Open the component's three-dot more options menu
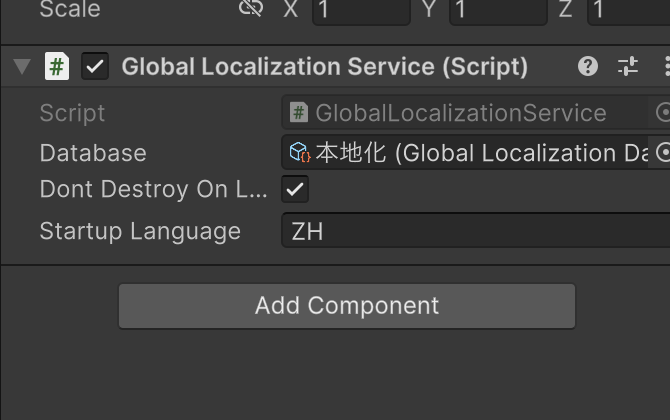 [665, 67]
